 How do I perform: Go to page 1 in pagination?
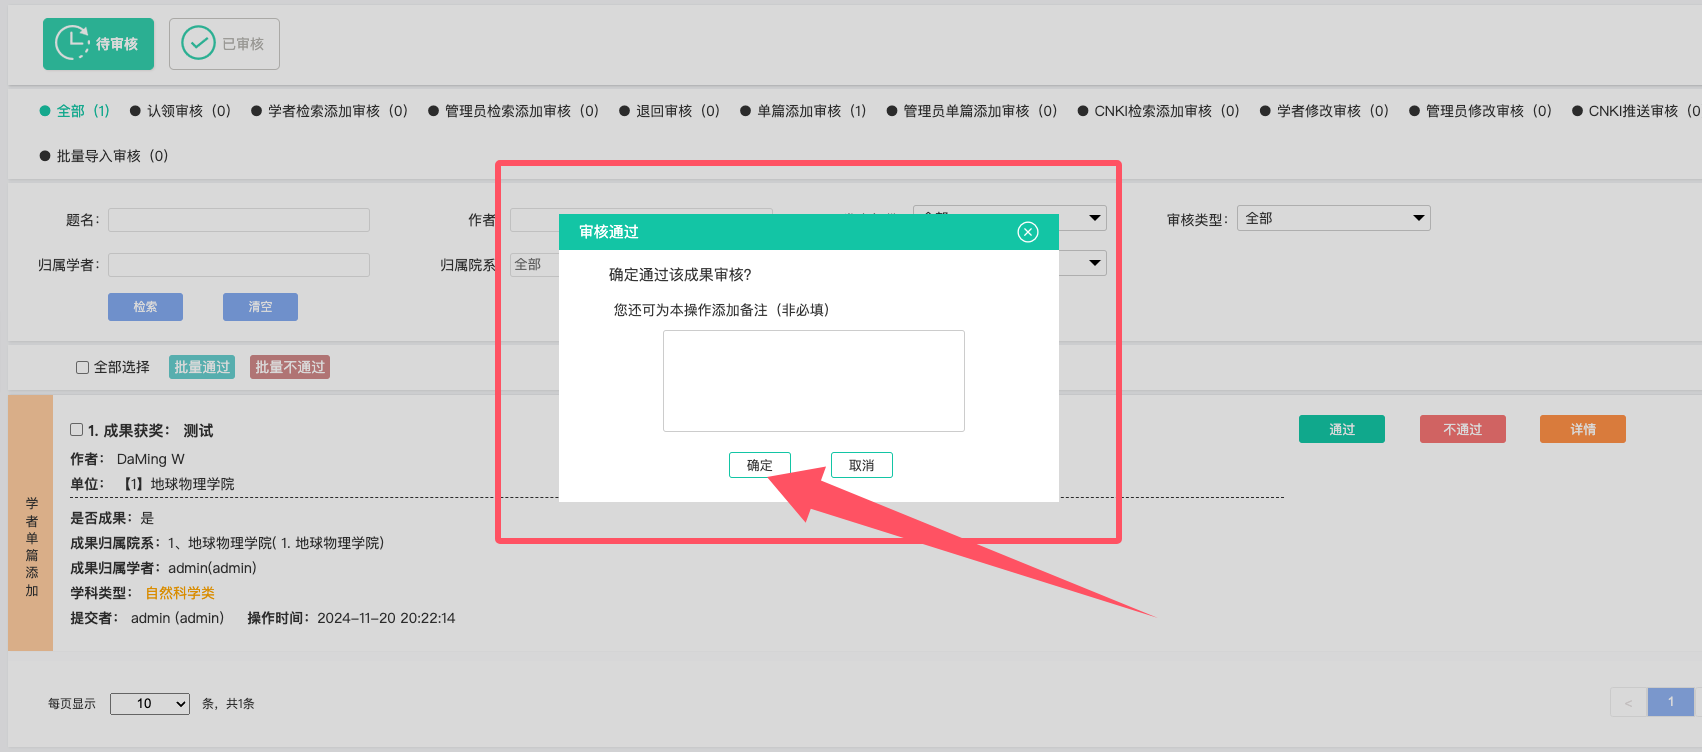tap(1670, 702)
